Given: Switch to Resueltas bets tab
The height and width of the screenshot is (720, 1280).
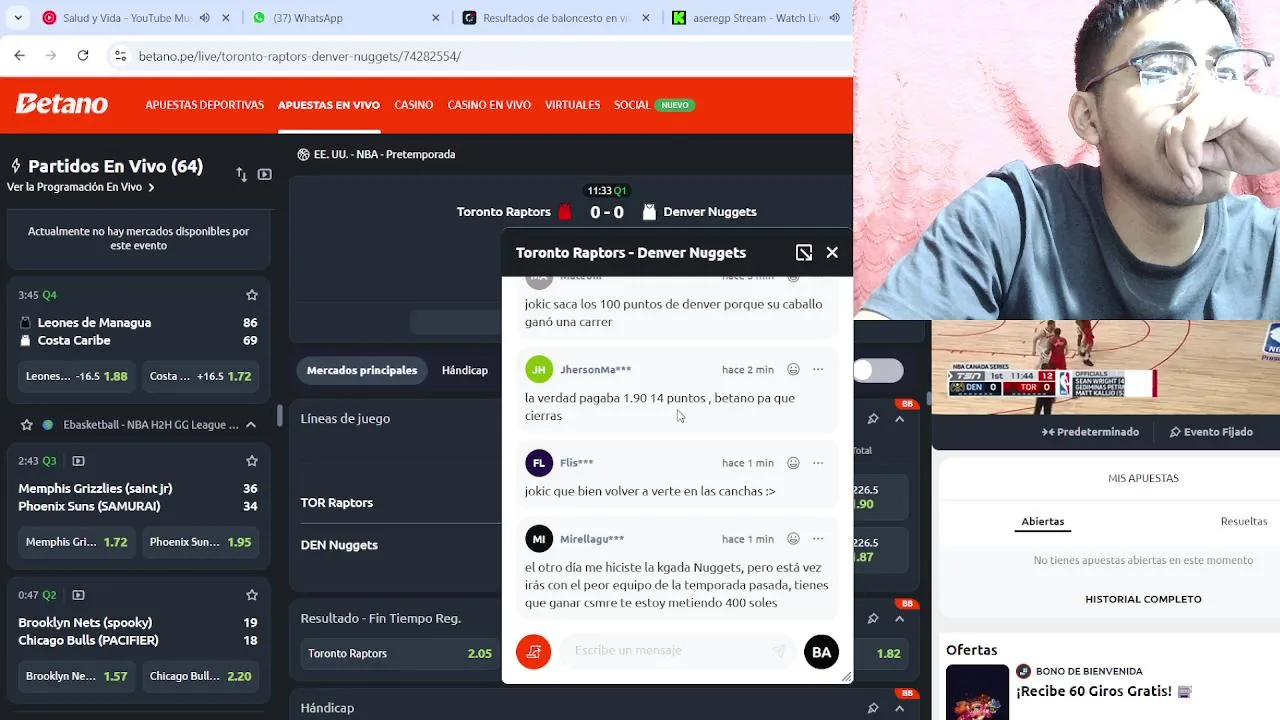Looking at the screenshot, I should 1244,522.
